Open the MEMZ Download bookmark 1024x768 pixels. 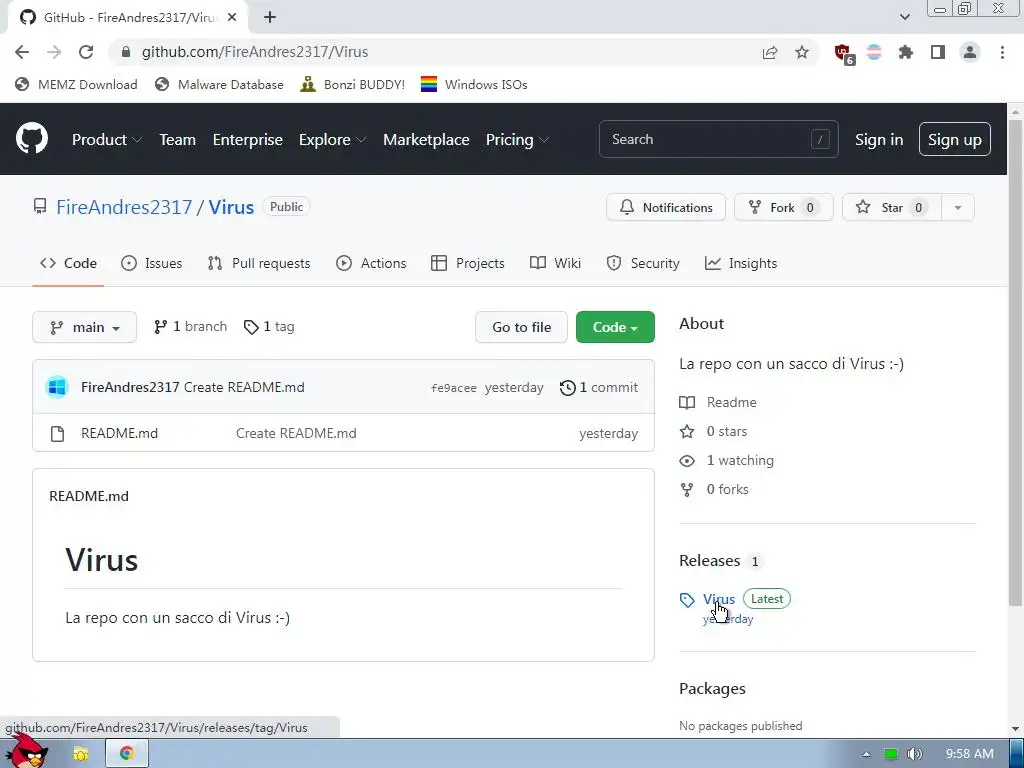point(76,85)
